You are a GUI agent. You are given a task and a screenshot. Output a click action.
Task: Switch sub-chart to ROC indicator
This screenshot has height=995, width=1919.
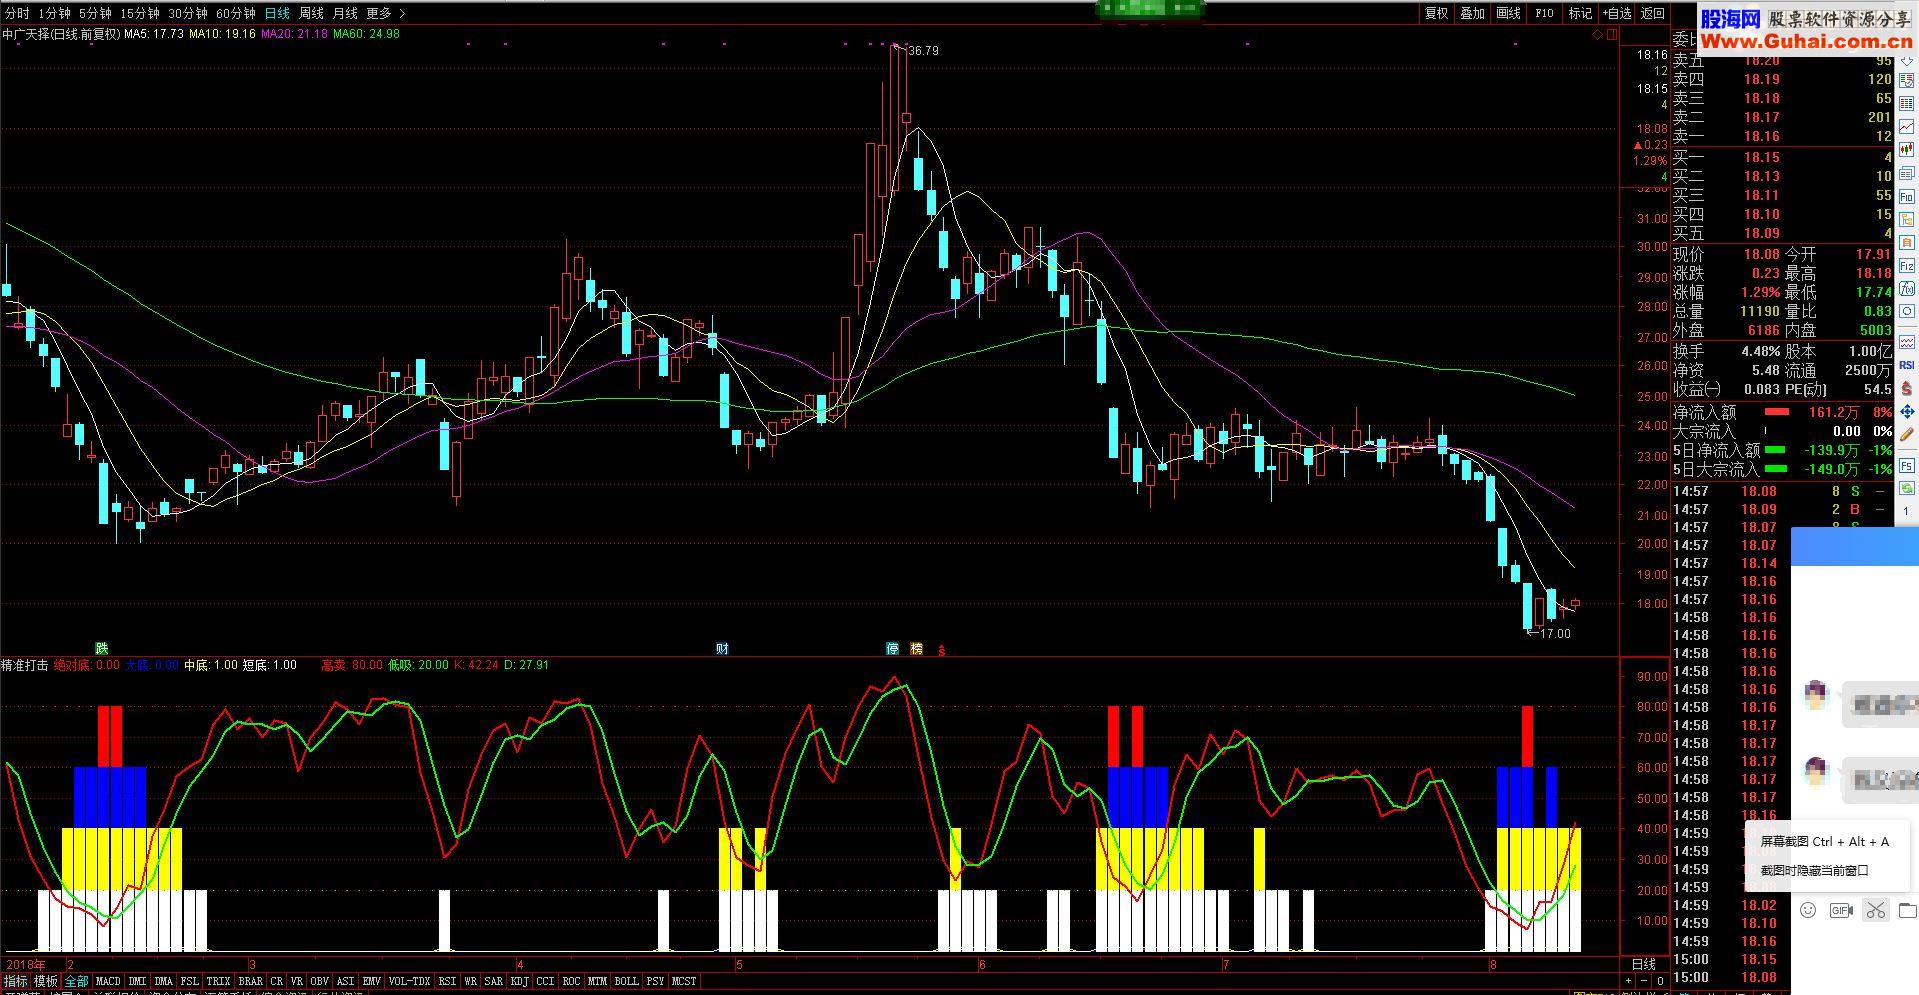(x=572, y=982)
